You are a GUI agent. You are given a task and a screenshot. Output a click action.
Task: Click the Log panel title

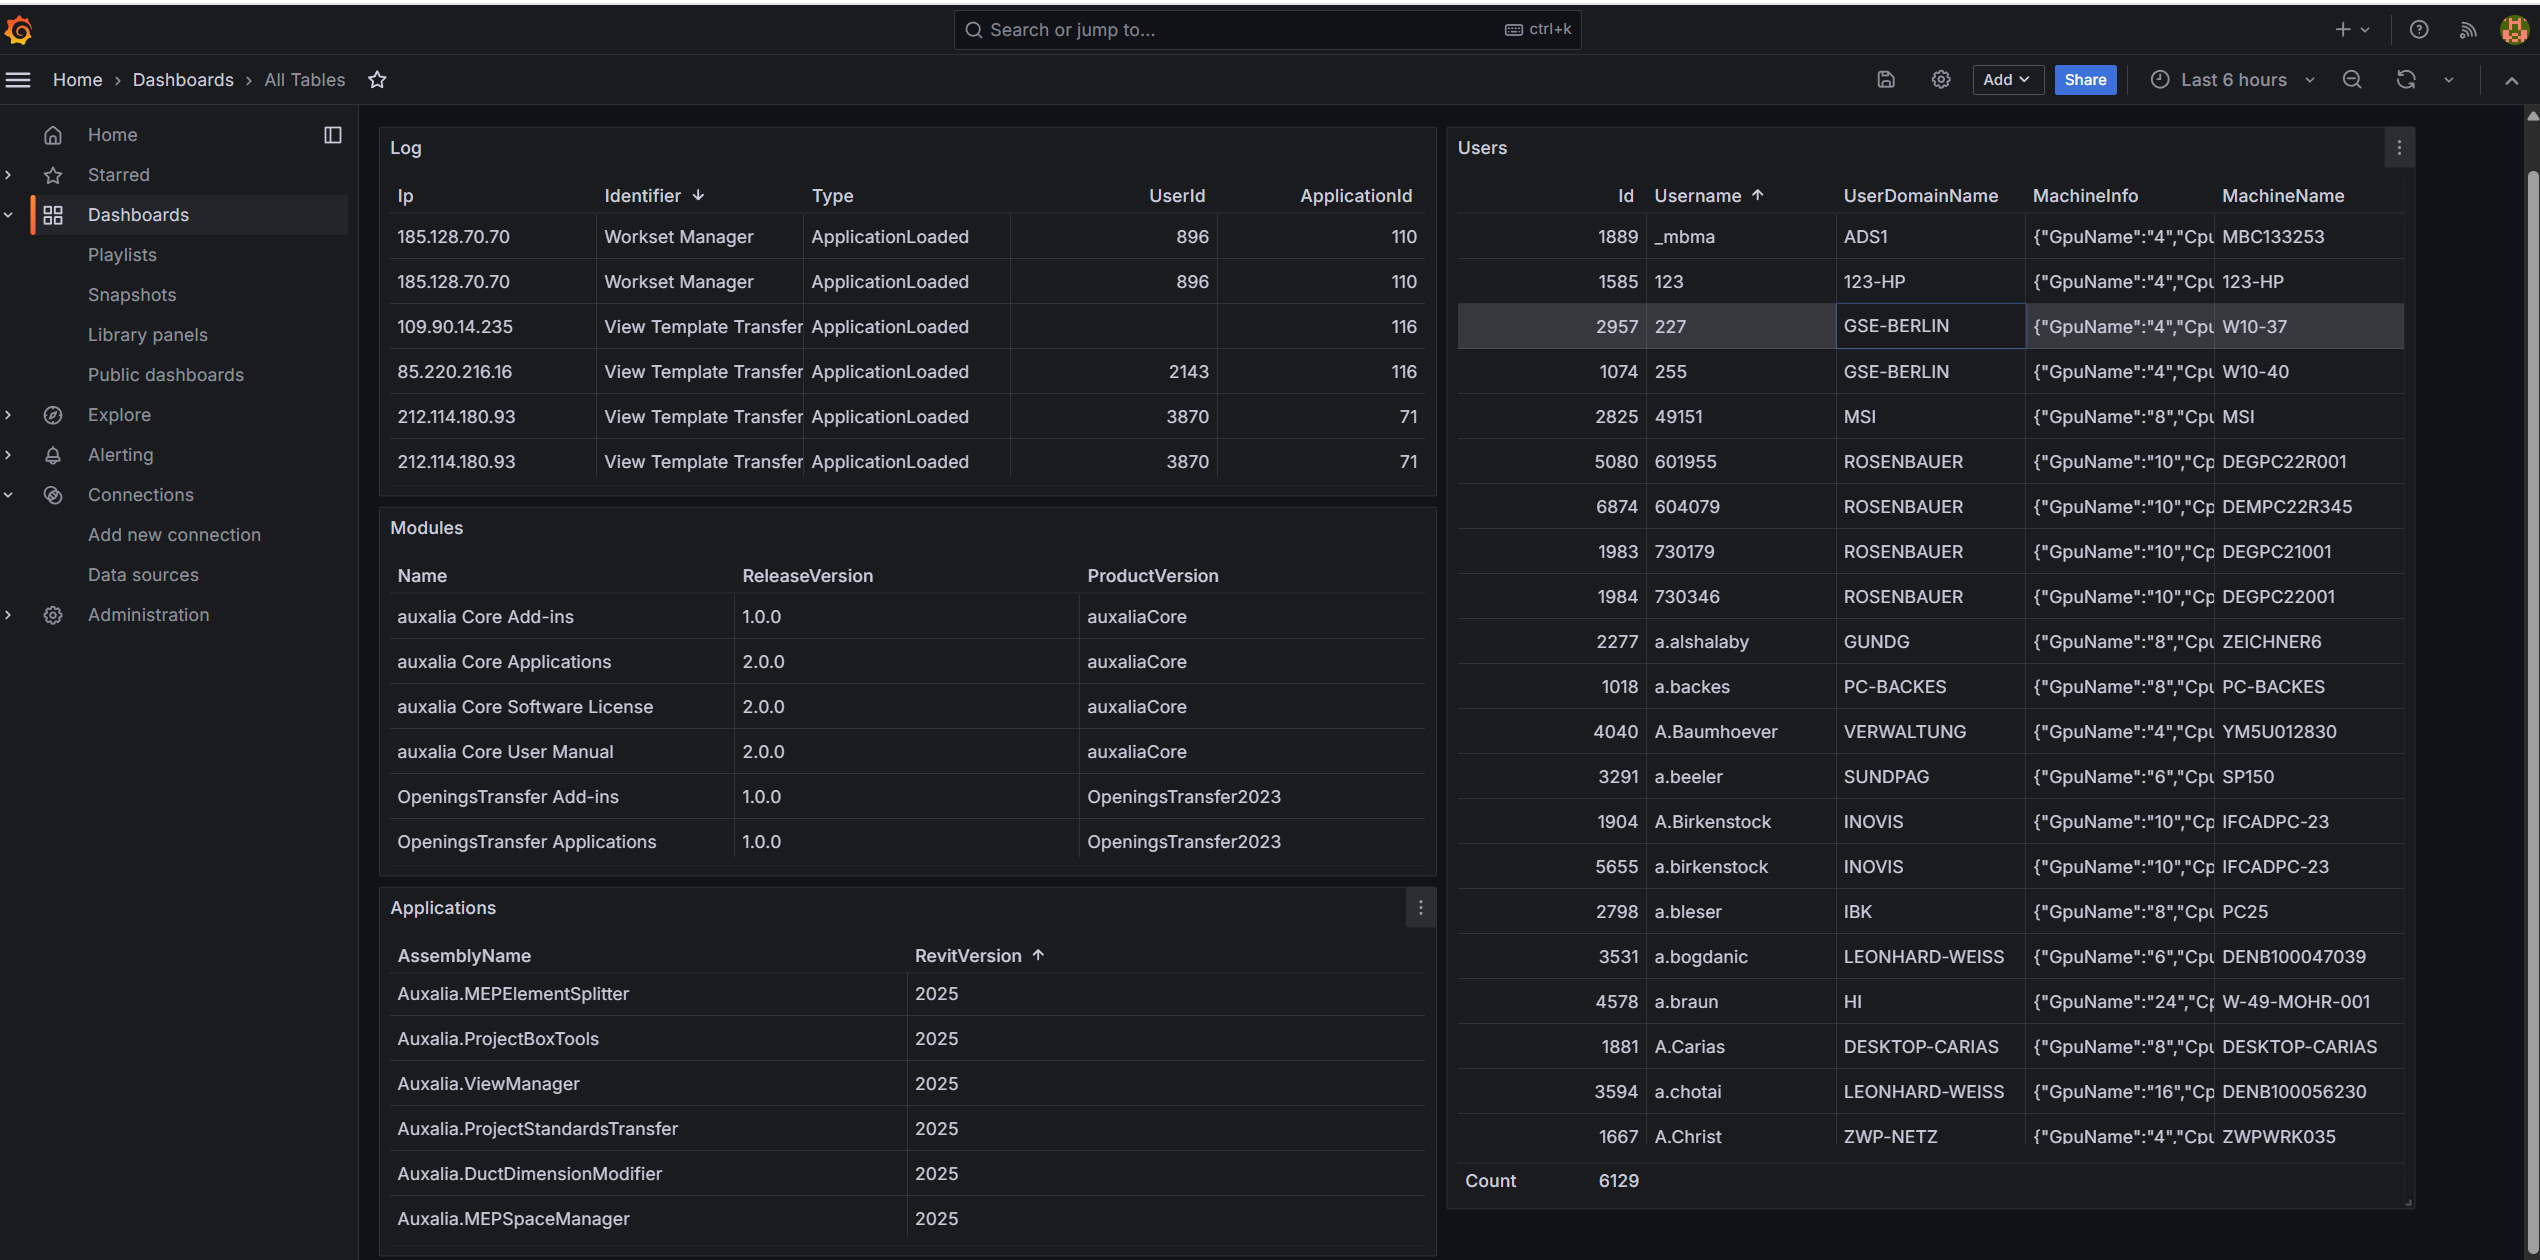click(x=405, y=148)
